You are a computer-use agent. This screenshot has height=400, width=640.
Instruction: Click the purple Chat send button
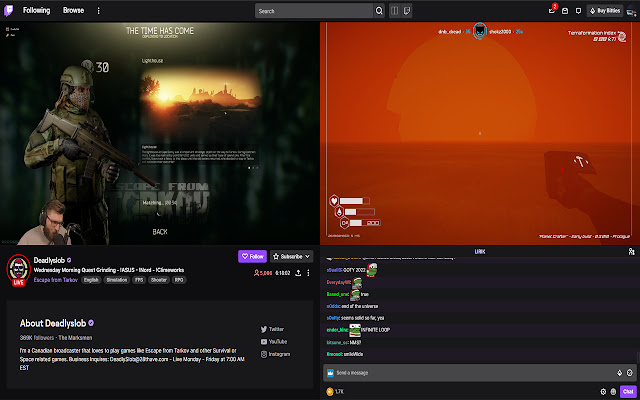tap(628, 392)
